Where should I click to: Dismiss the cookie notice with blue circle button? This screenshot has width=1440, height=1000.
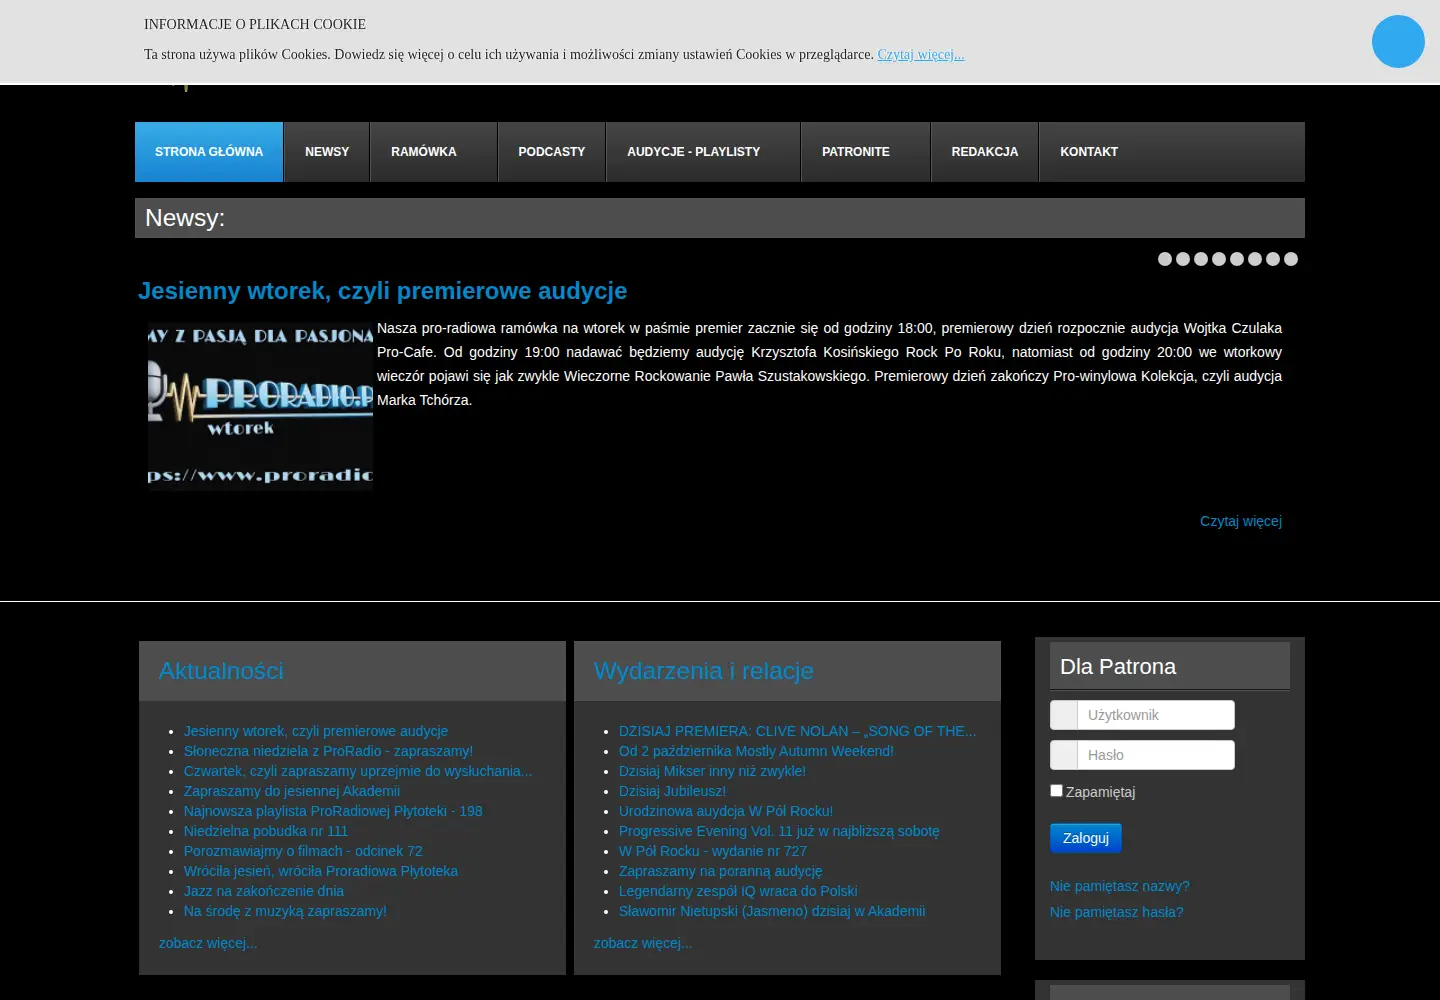pos(1398,41)
